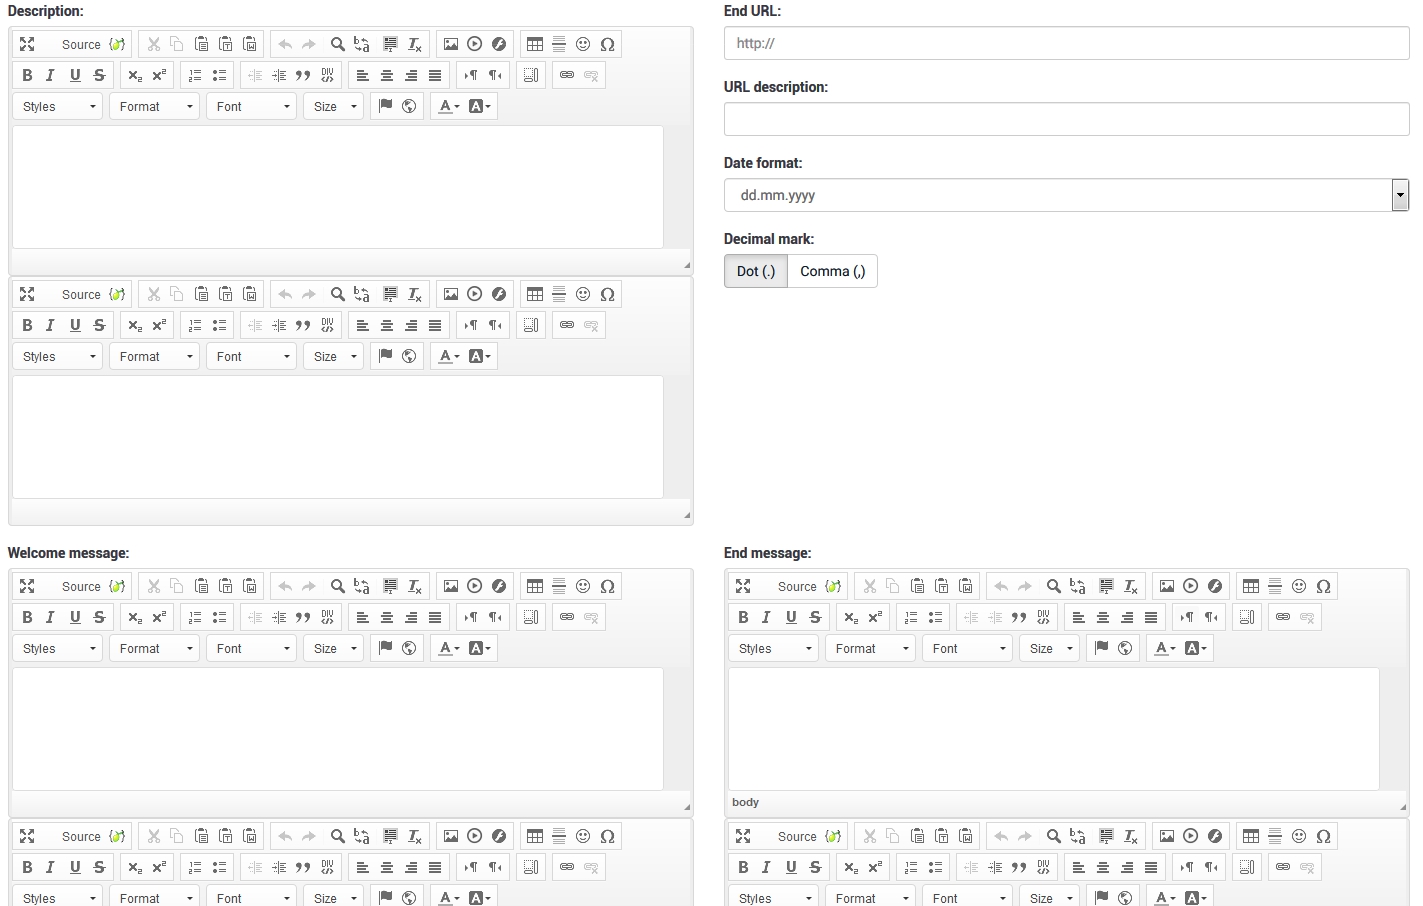The height and width of the screenshot is (906, 1423).
Task: Insert horizontal line in lower Description editor
Action: (x=559, y=294)
